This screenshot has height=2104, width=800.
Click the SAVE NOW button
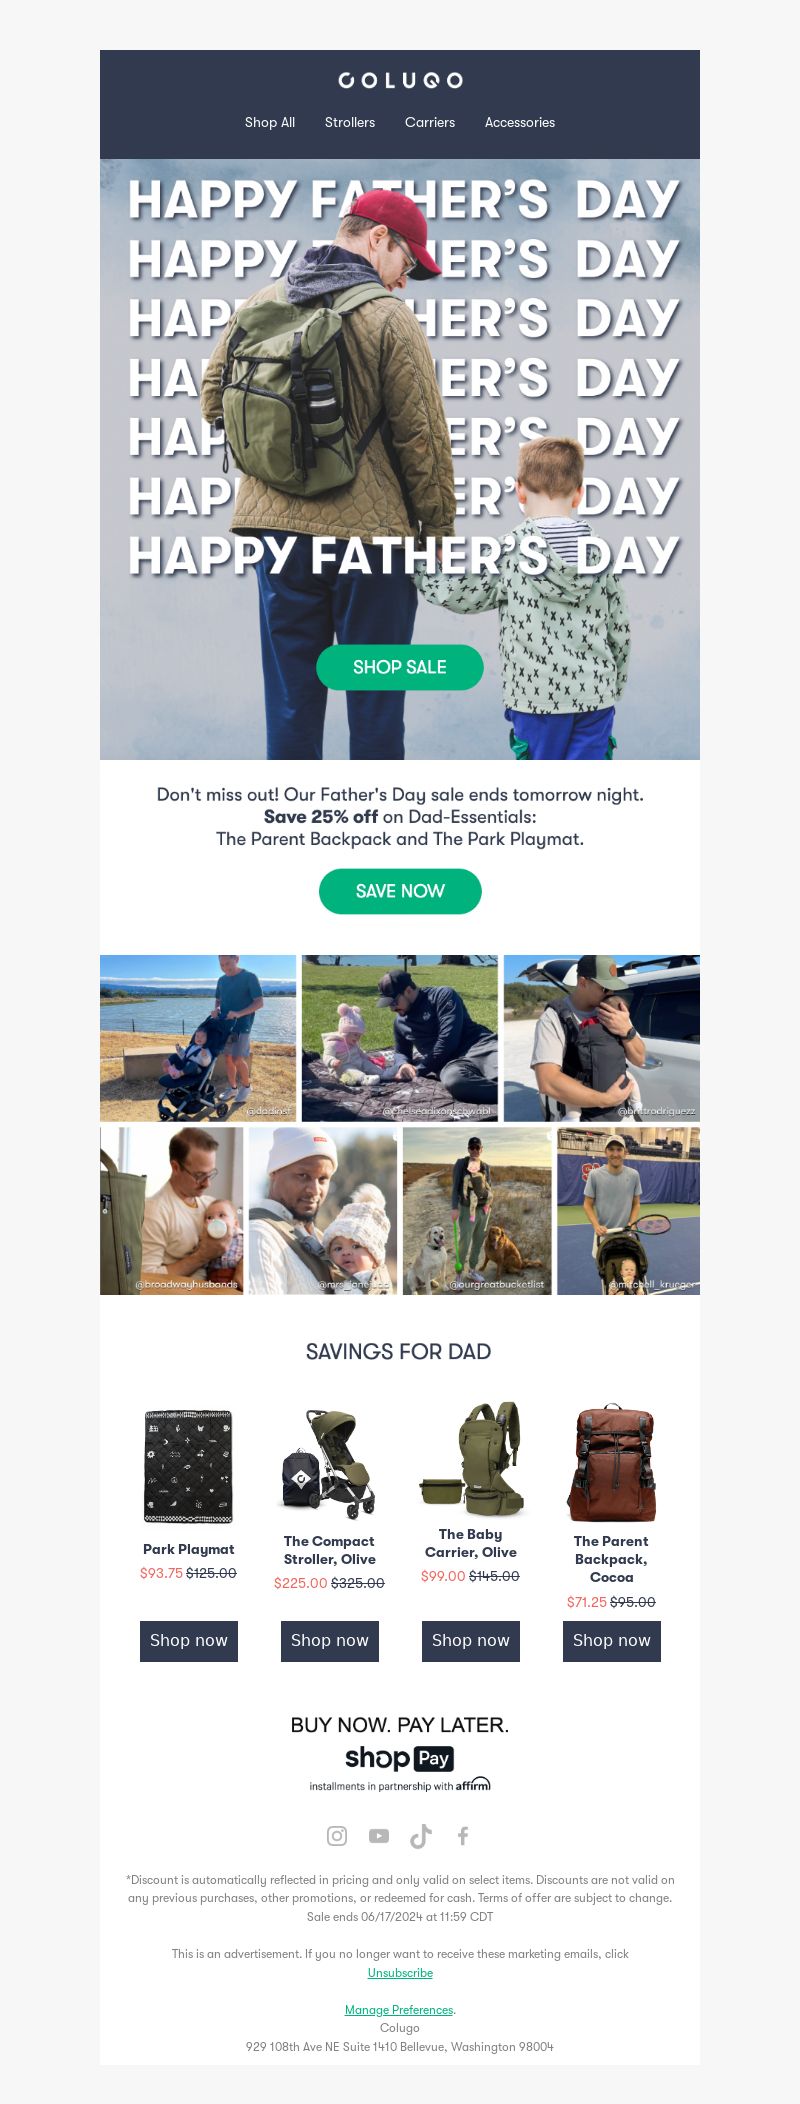tap(400, 891)
